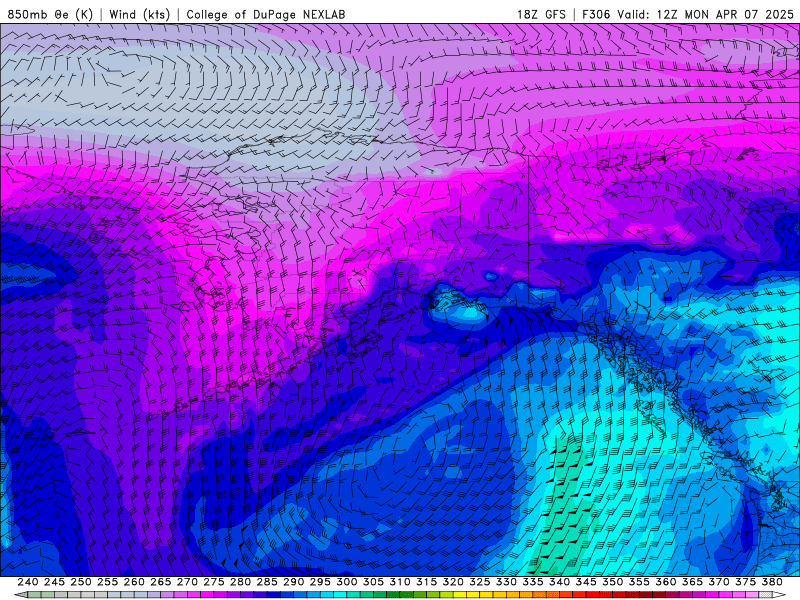Click the right arrow cap of the color bar
800x600 pixels.
(779, 595)
